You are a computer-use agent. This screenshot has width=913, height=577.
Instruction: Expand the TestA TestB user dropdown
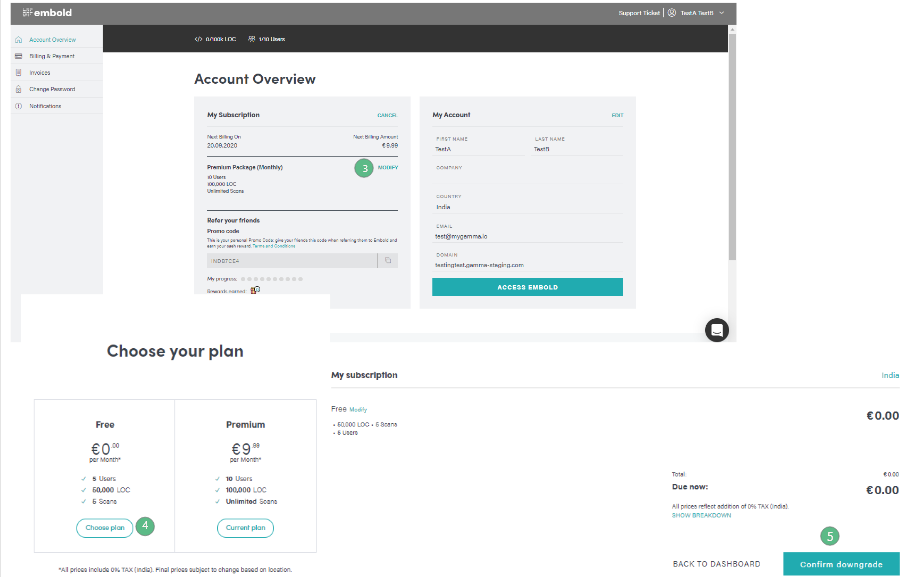pos(721,13)
